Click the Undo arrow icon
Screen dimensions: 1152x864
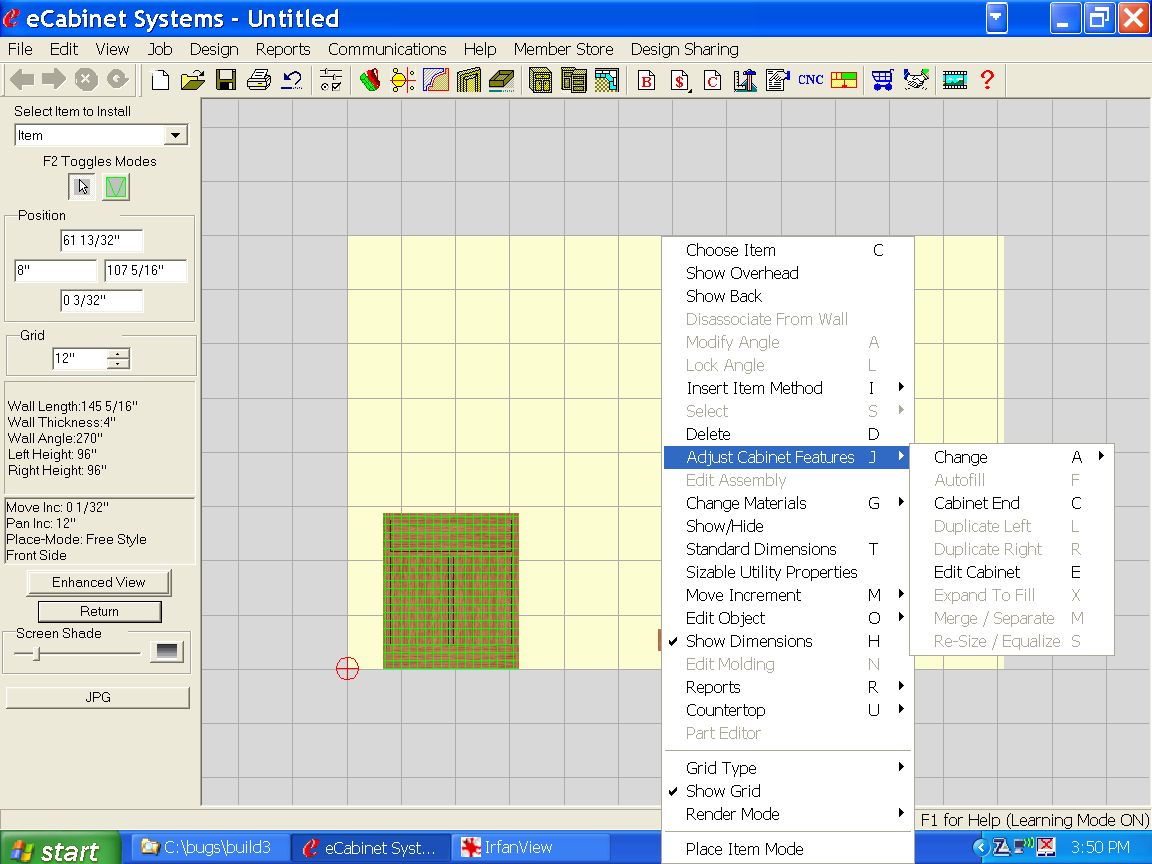click(x=292, y=79)
